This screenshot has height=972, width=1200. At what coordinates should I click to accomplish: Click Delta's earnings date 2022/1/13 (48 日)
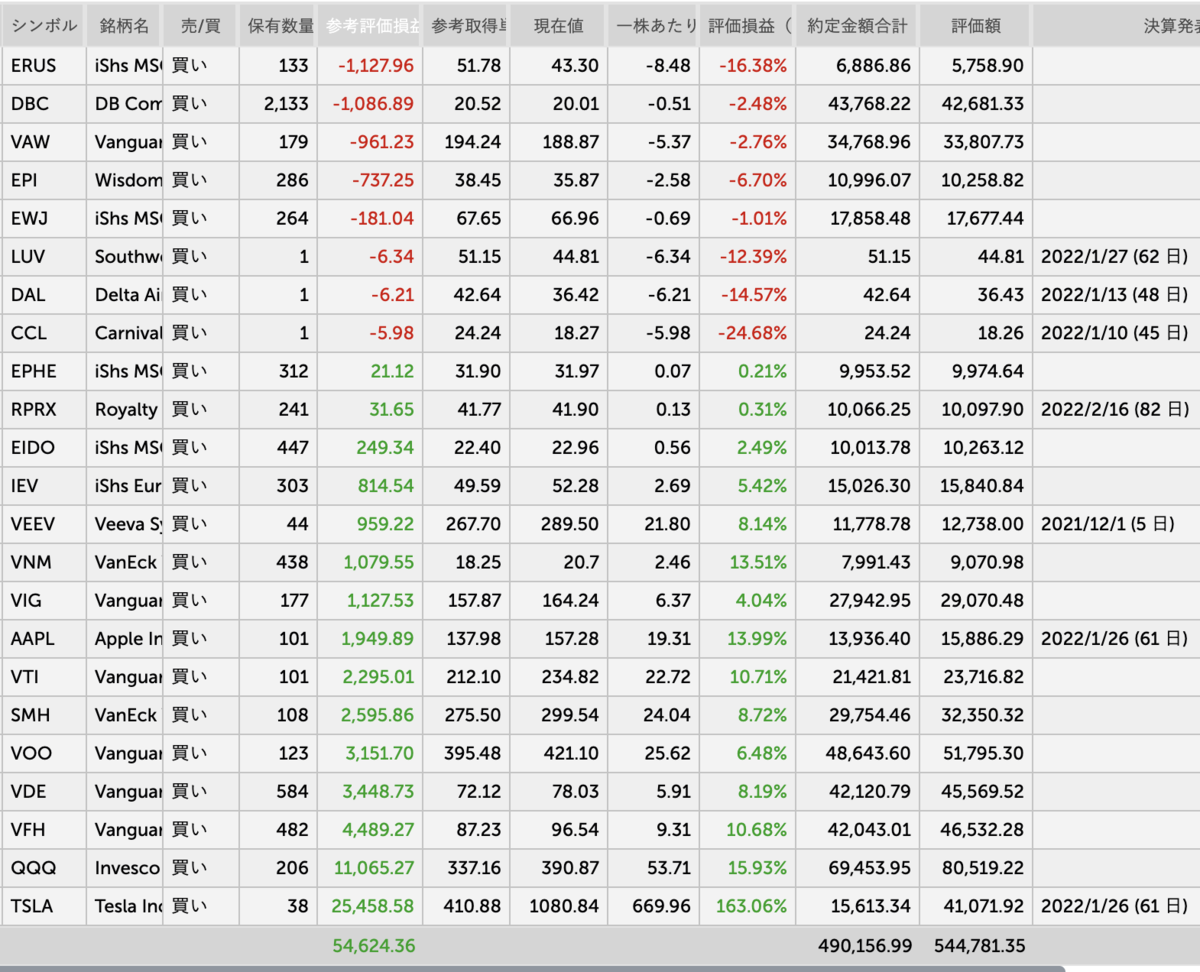(x=1114, y=295)
